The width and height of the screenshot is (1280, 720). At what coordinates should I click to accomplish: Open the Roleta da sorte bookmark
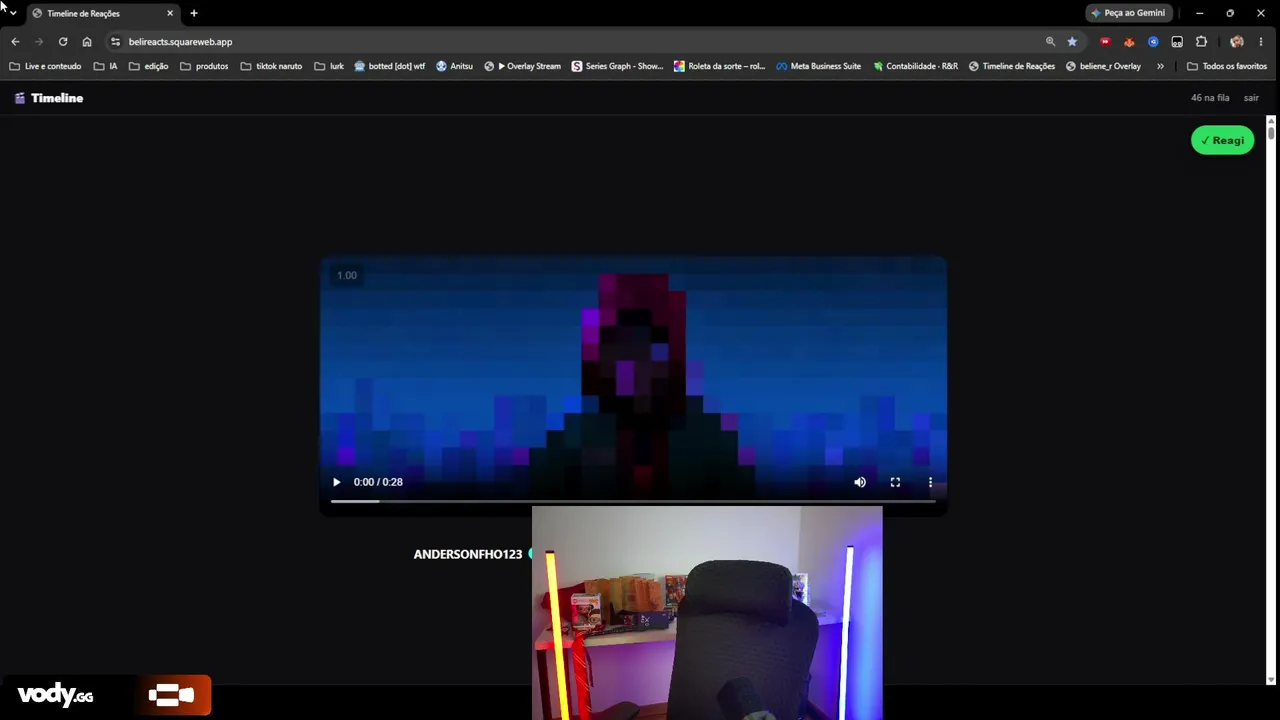(x=719, y=66)
